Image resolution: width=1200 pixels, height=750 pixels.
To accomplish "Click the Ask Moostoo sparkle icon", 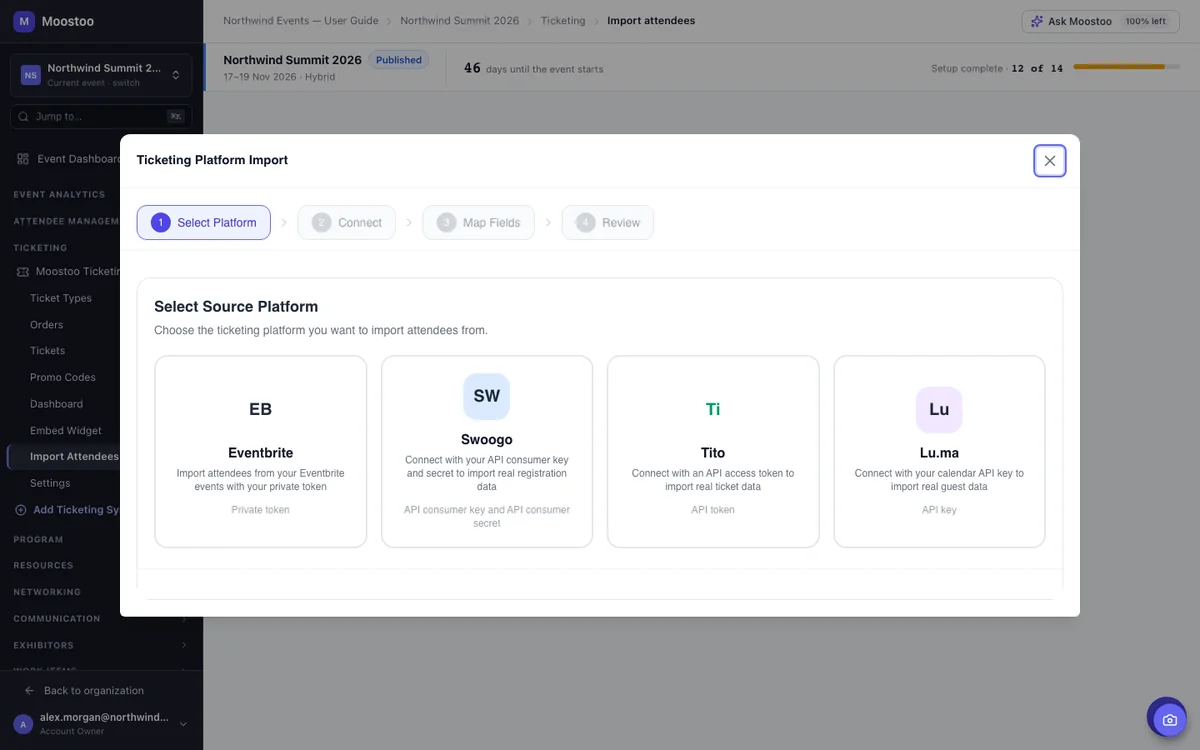I will pos(1036,21).
